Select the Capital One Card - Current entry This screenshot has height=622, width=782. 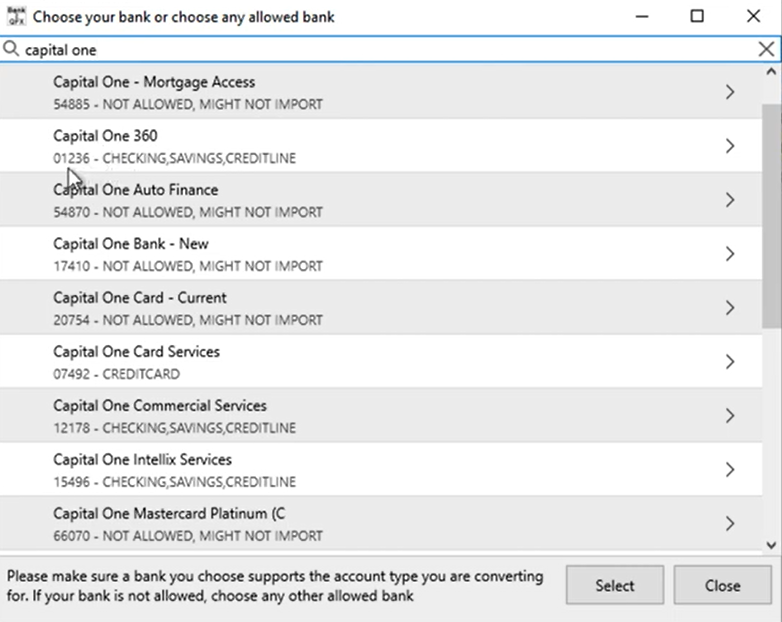(x=381, y=307)
